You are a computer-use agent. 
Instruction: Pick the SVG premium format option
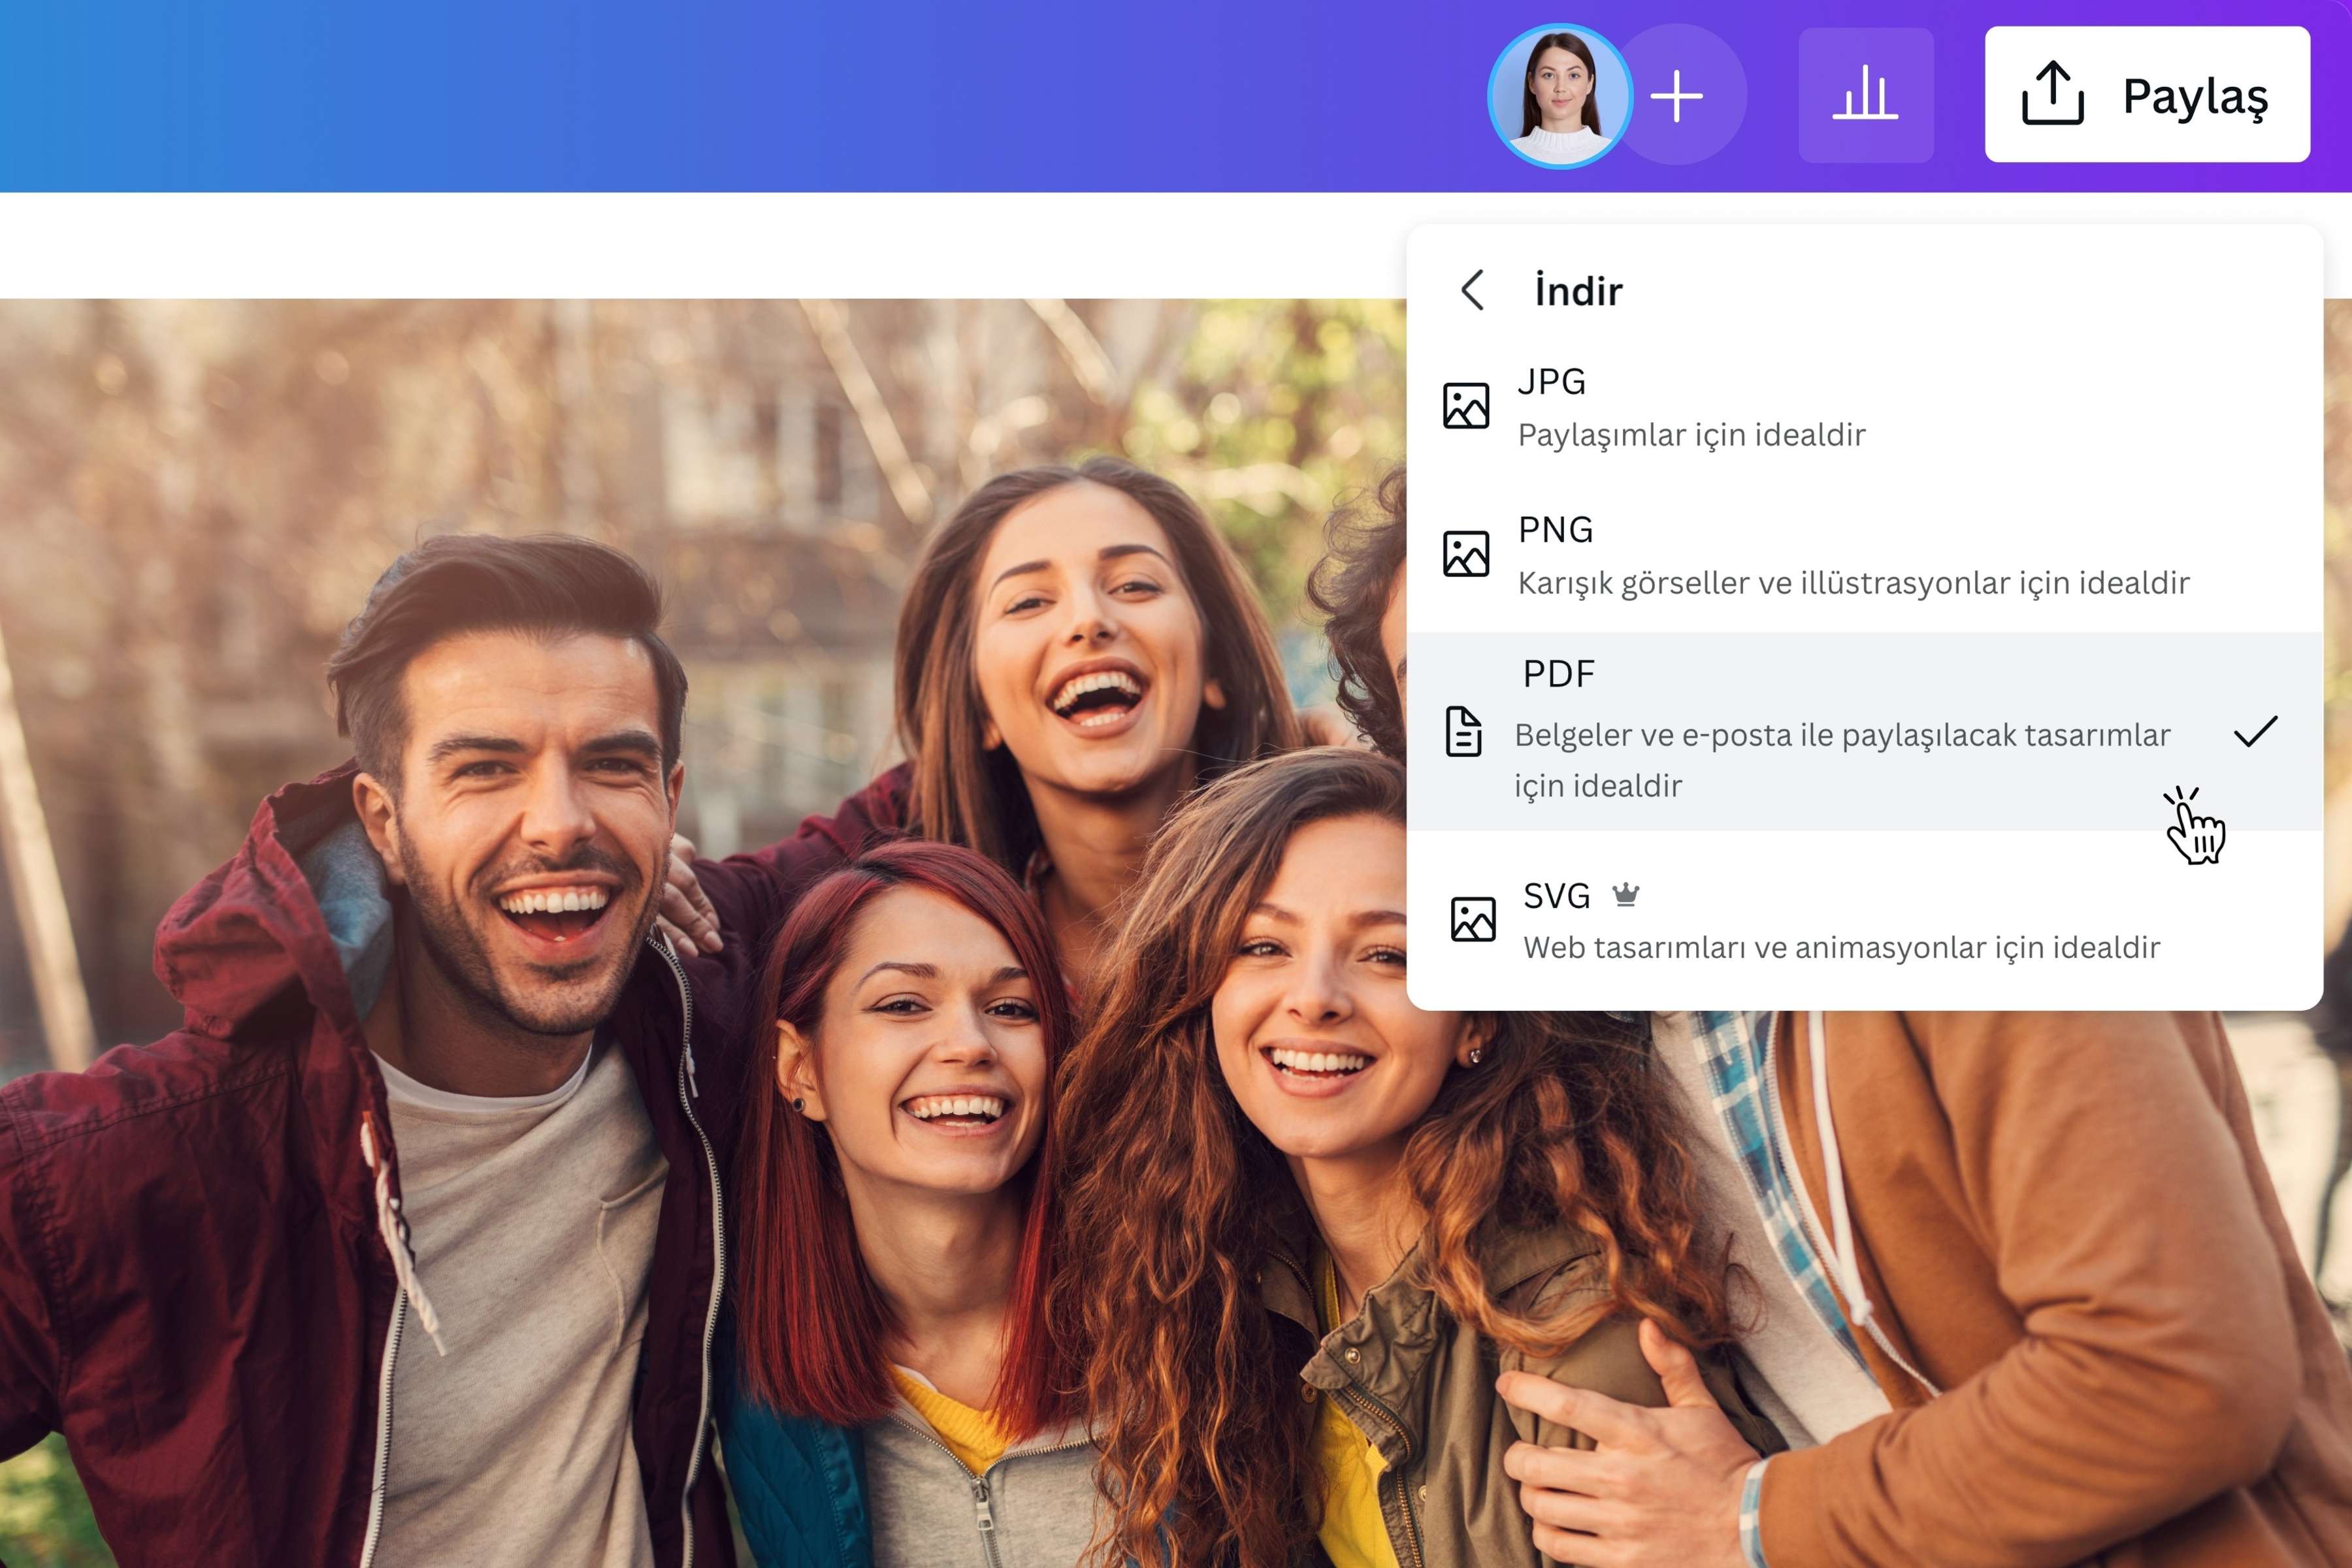coord(1864,920)
